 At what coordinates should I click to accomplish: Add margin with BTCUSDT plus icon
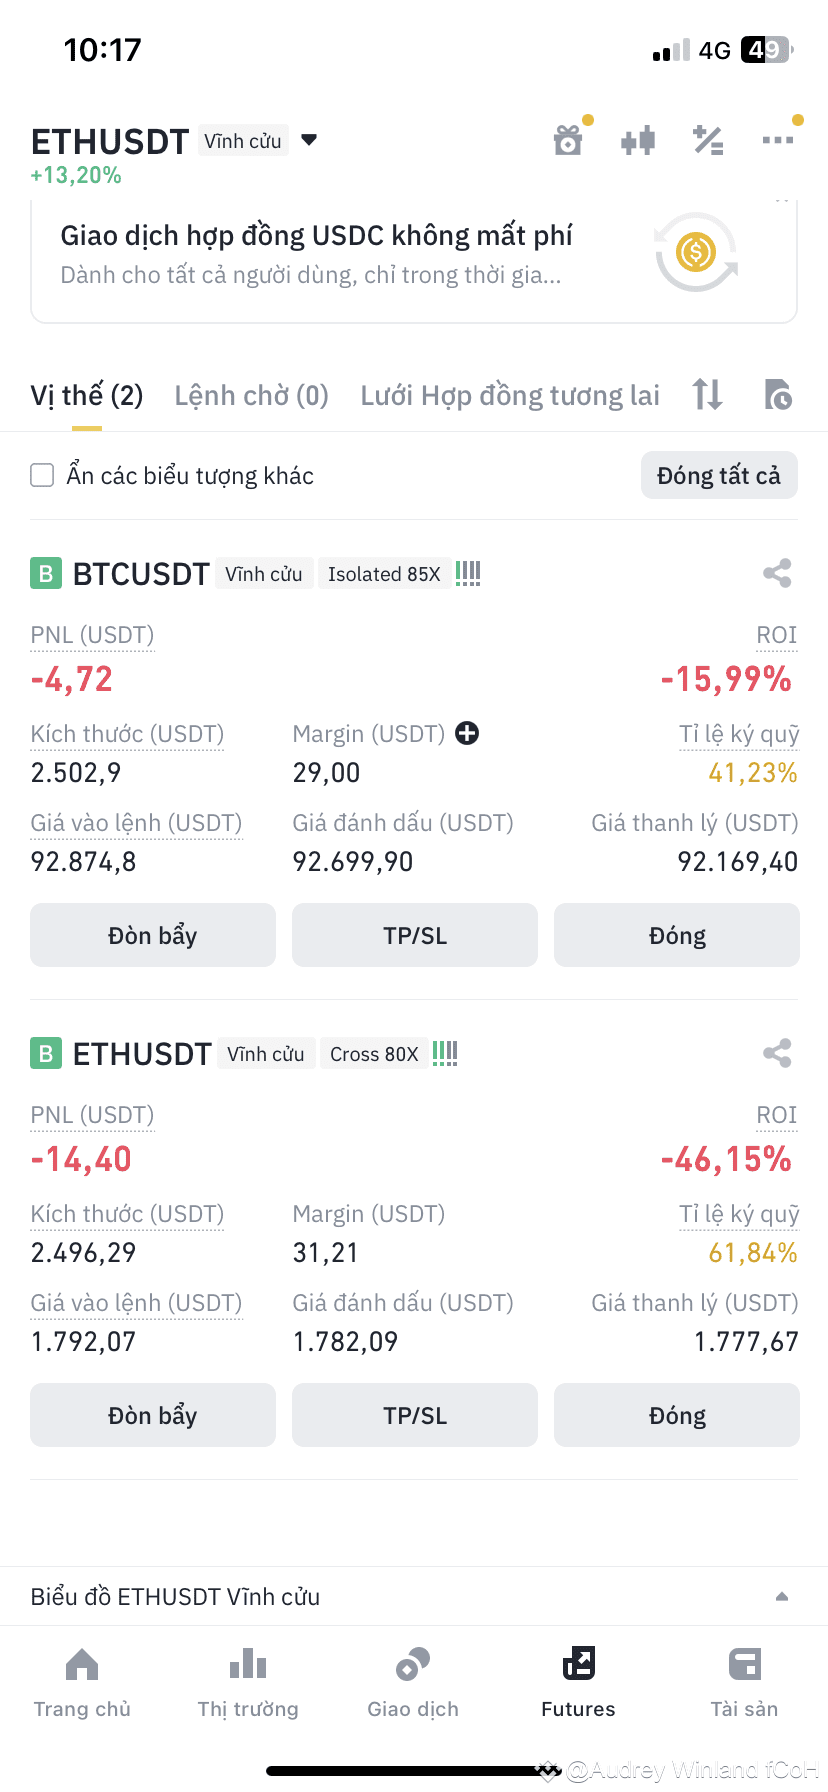pos(467,733)
